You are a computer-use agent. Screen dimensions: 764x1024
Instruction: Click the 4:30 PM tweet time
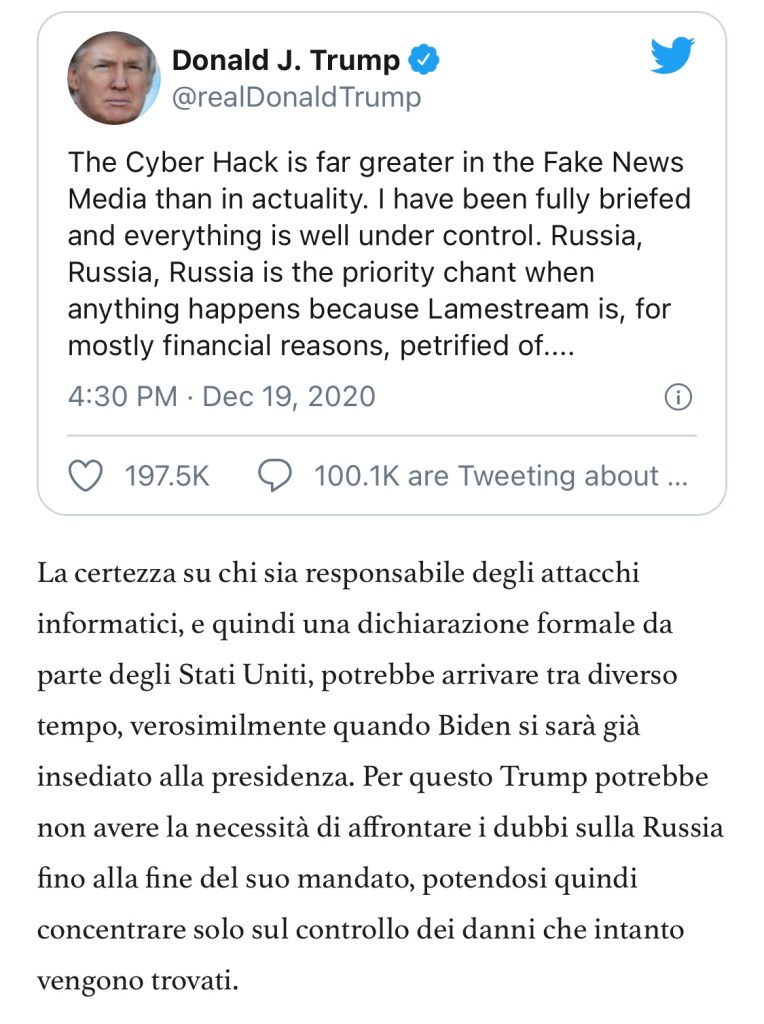click(122, 397)
